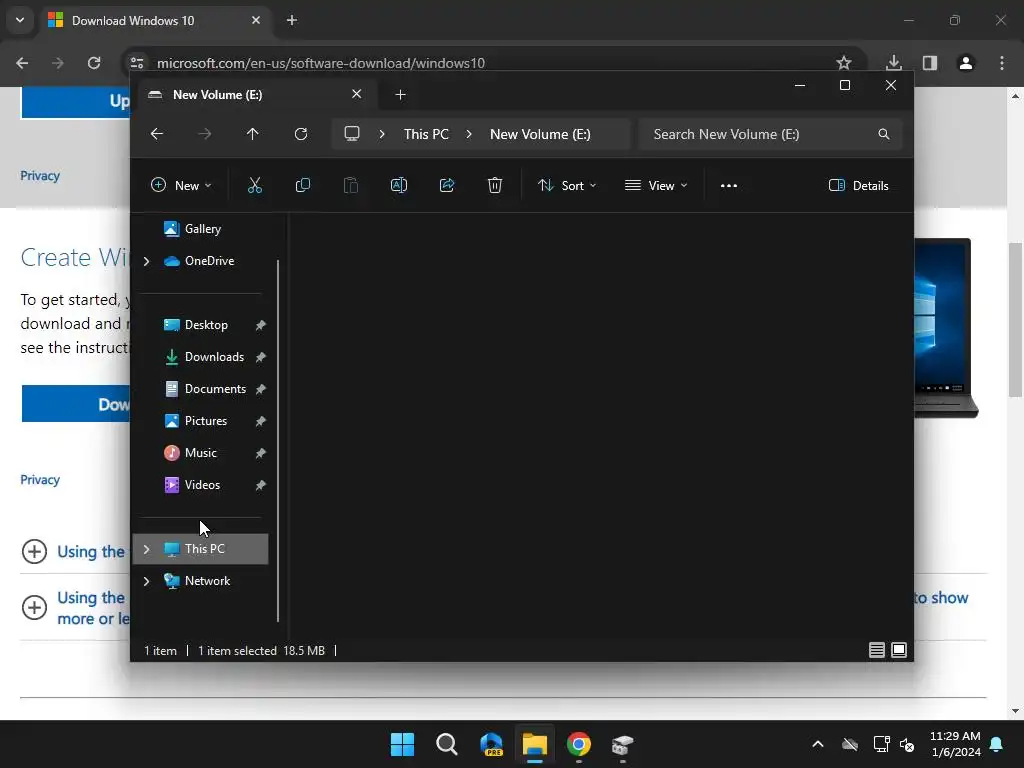Click the Share icon in File Explorer toolbar
This screenshot has height=768, width=1024.
click(447, 185)
